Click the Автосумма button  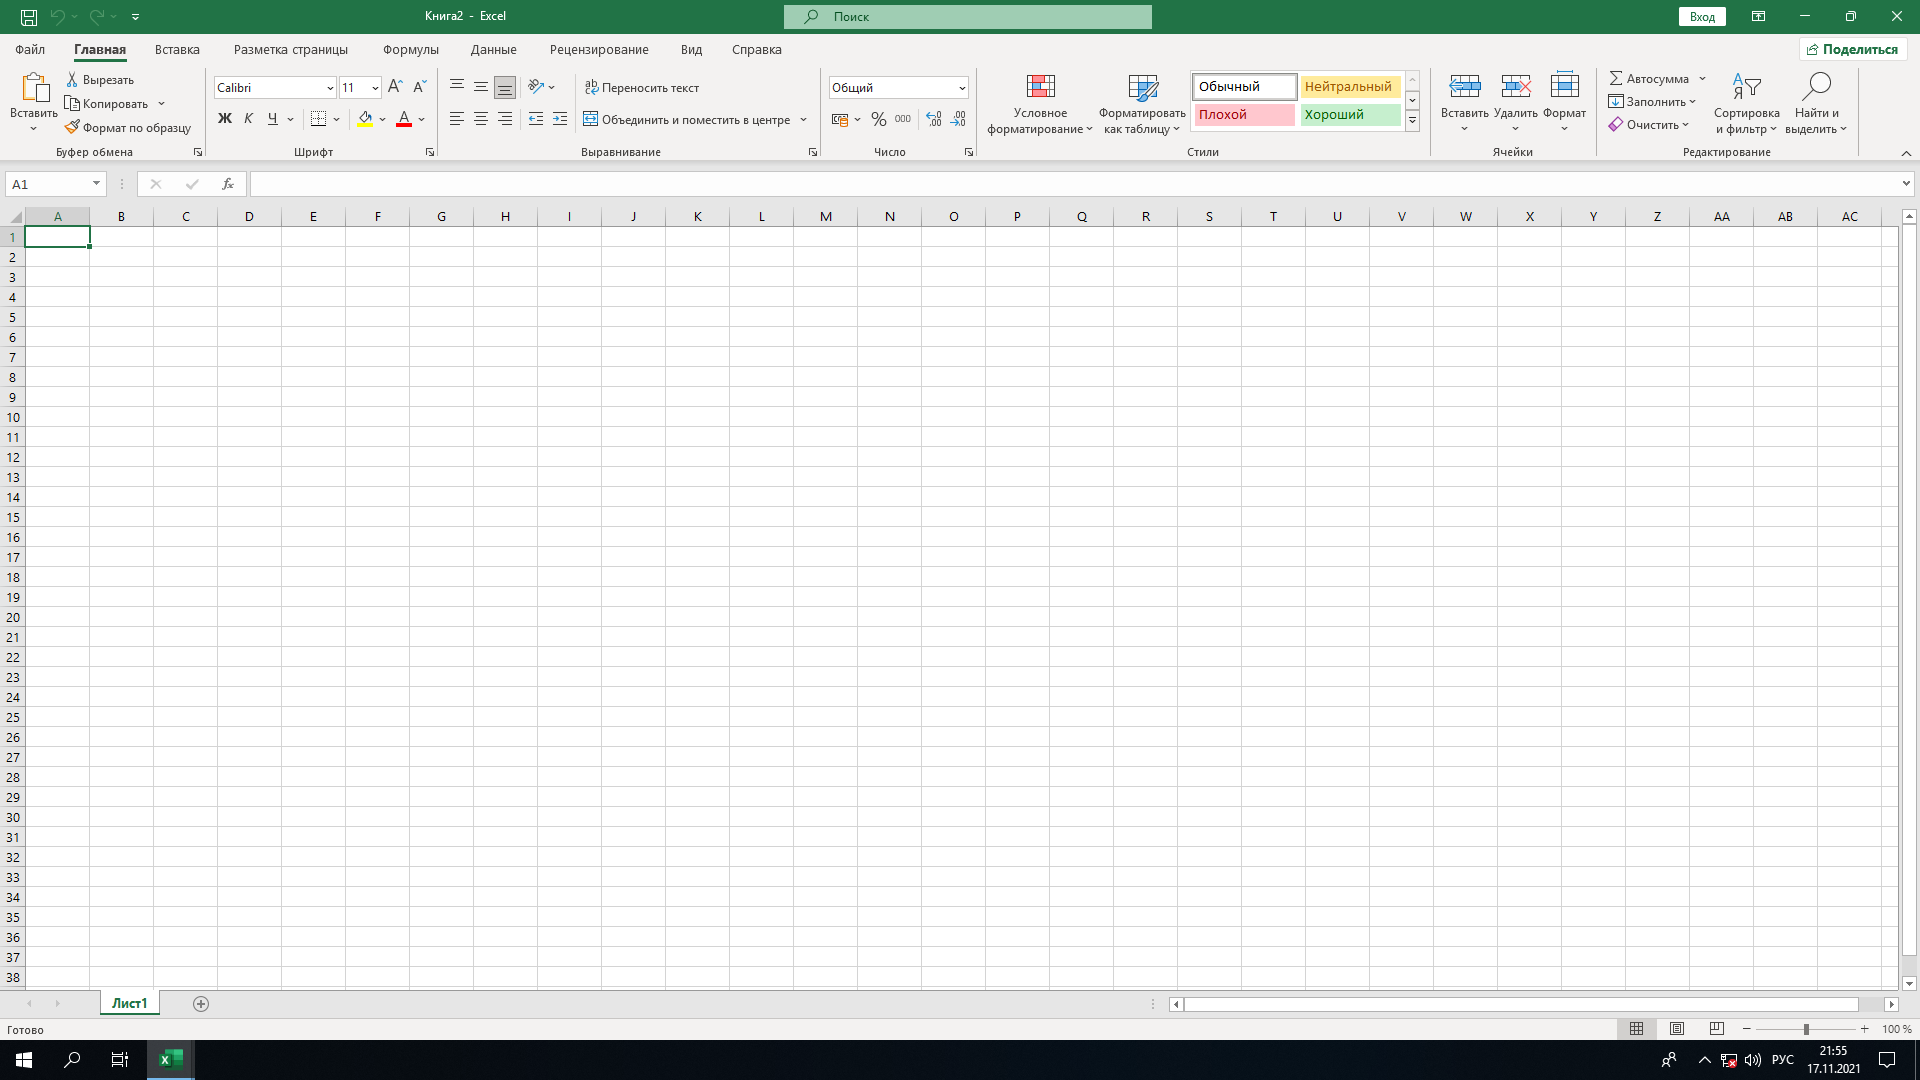click(1649, 78)
